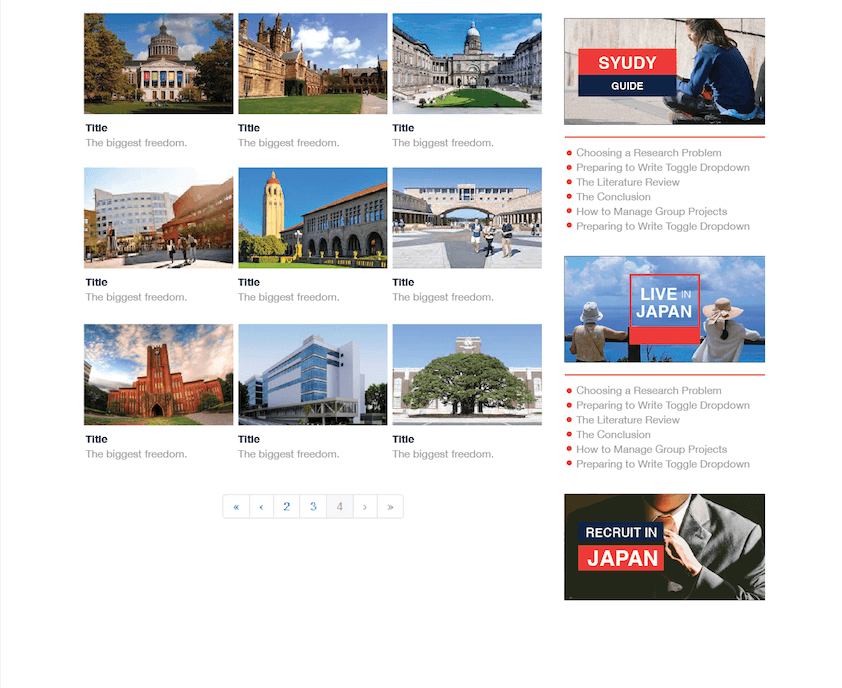Viewport: 842px width, 688px height.
Task: Open the white and blue office building thumbnail
Action: point(313,374)
